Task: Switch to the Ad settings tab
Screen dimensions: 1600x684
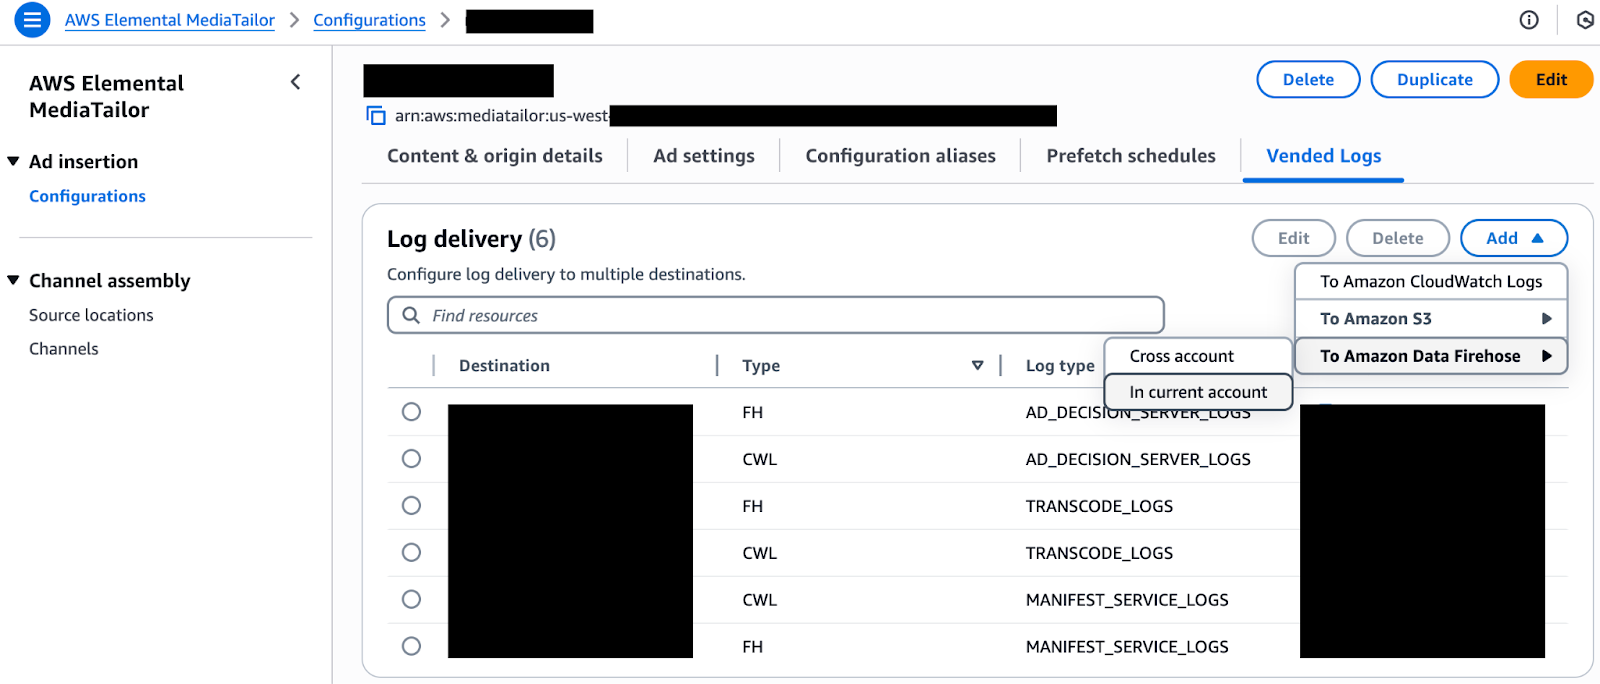Action: click(x=704, y=156)
